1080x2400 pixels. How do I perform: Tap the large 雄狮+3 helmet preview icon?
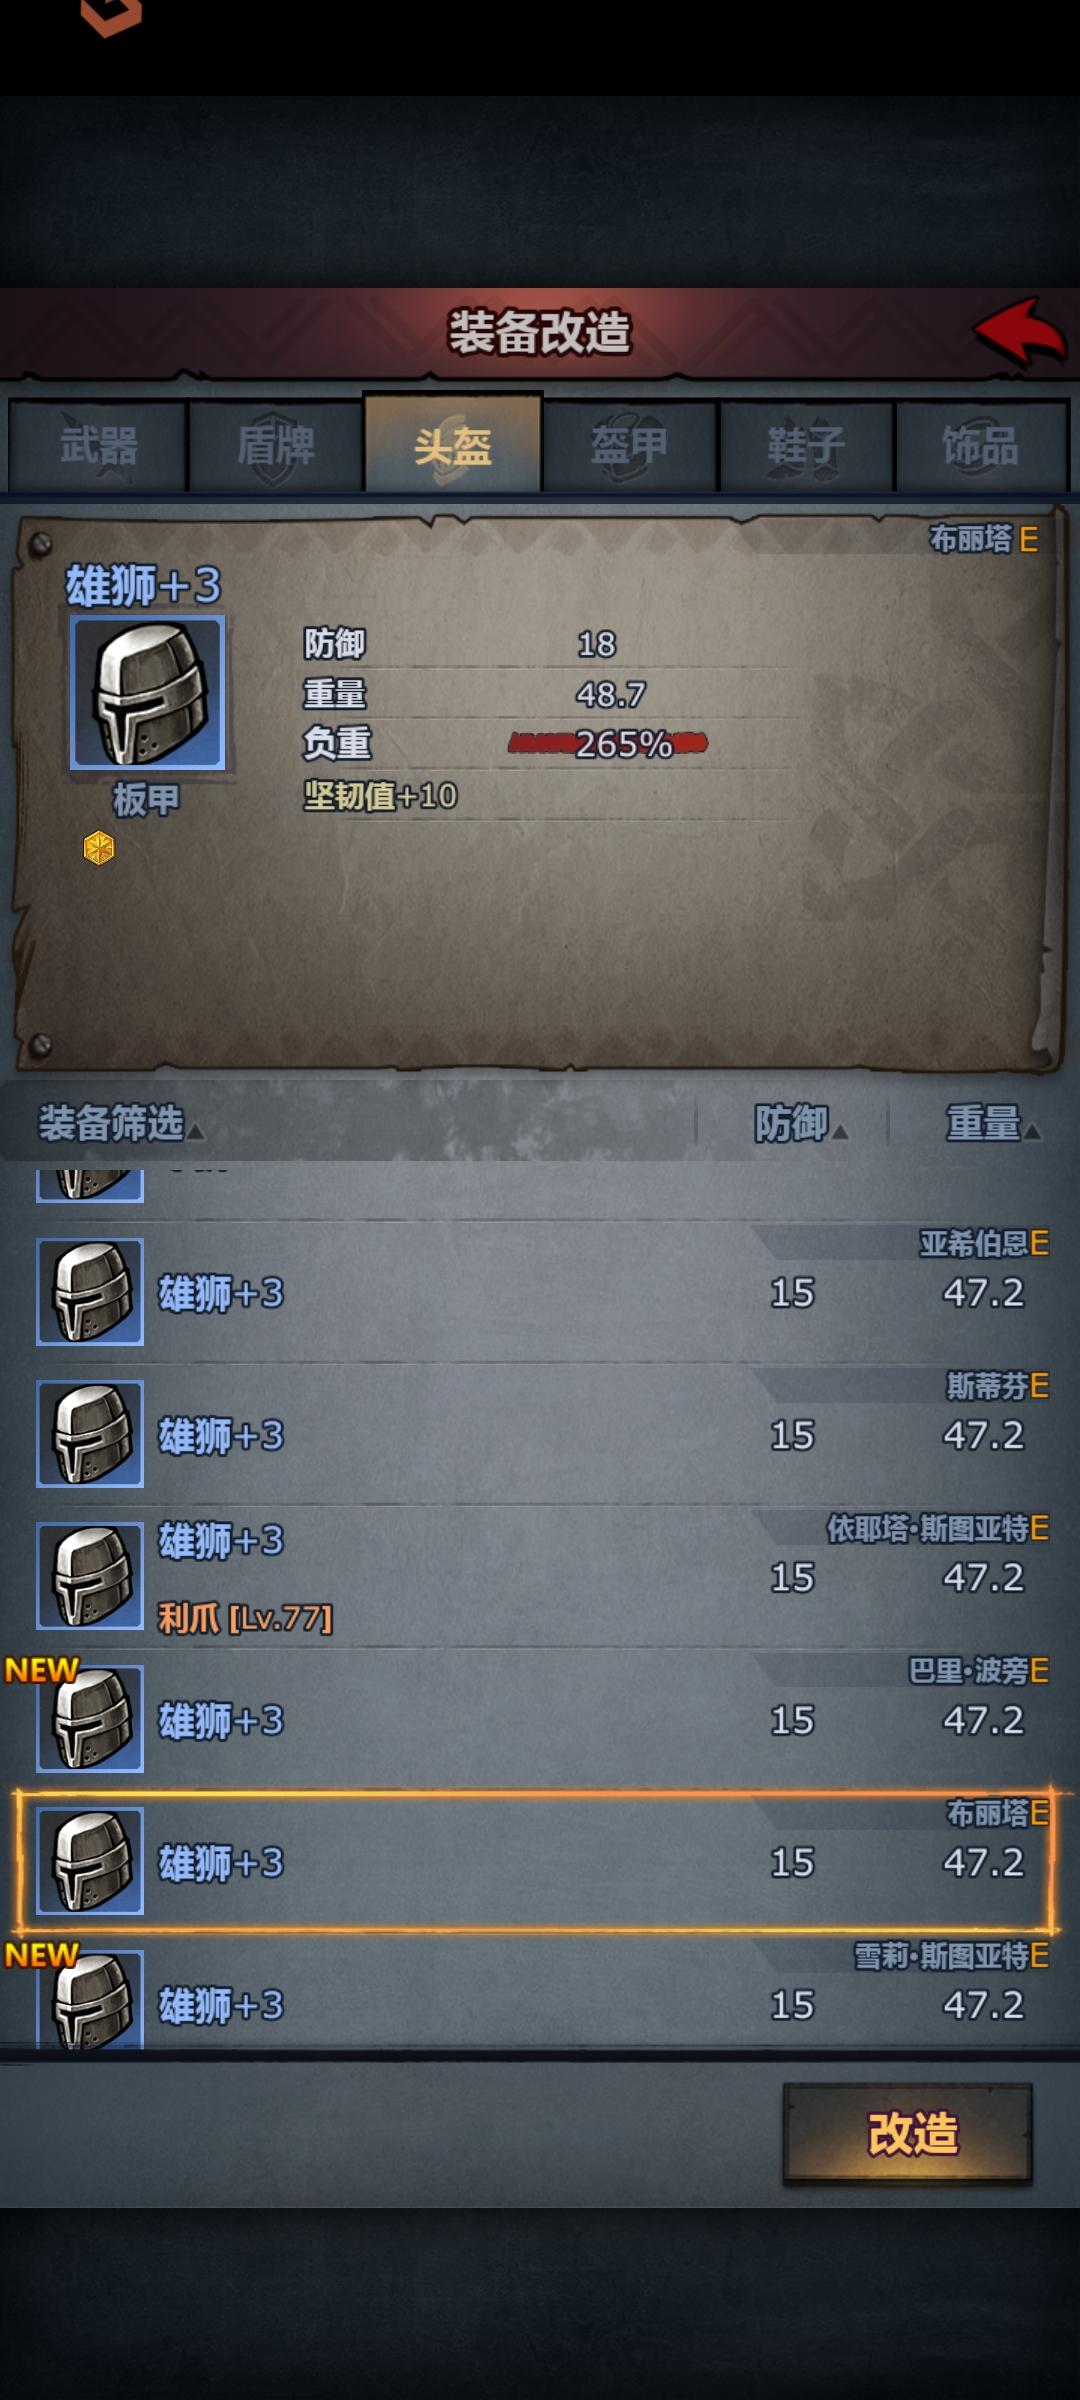[x=147, y=693]
